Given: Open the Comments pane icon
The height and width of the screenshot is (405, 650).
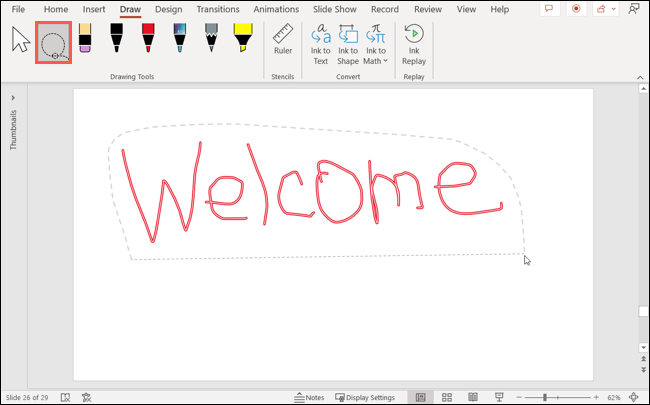Looking at the screenshot, I should [x=550, y=9].
